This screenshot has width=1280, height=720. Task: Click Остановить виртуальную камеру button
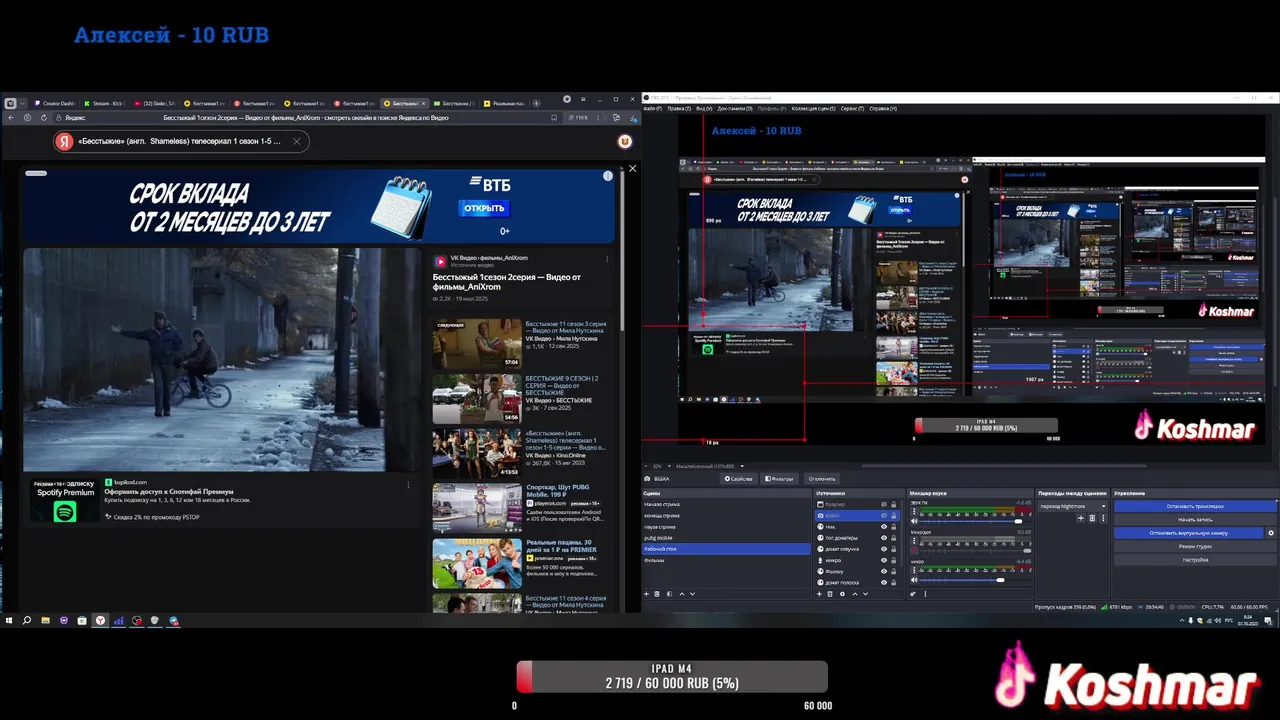pos(1188,533)
